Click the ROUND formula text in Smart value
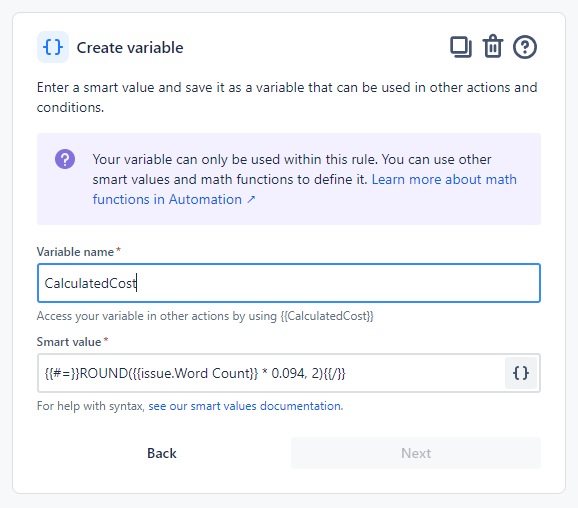Image resolution: width=578 pixels, height=508 pixels. [x=195, y=373]
